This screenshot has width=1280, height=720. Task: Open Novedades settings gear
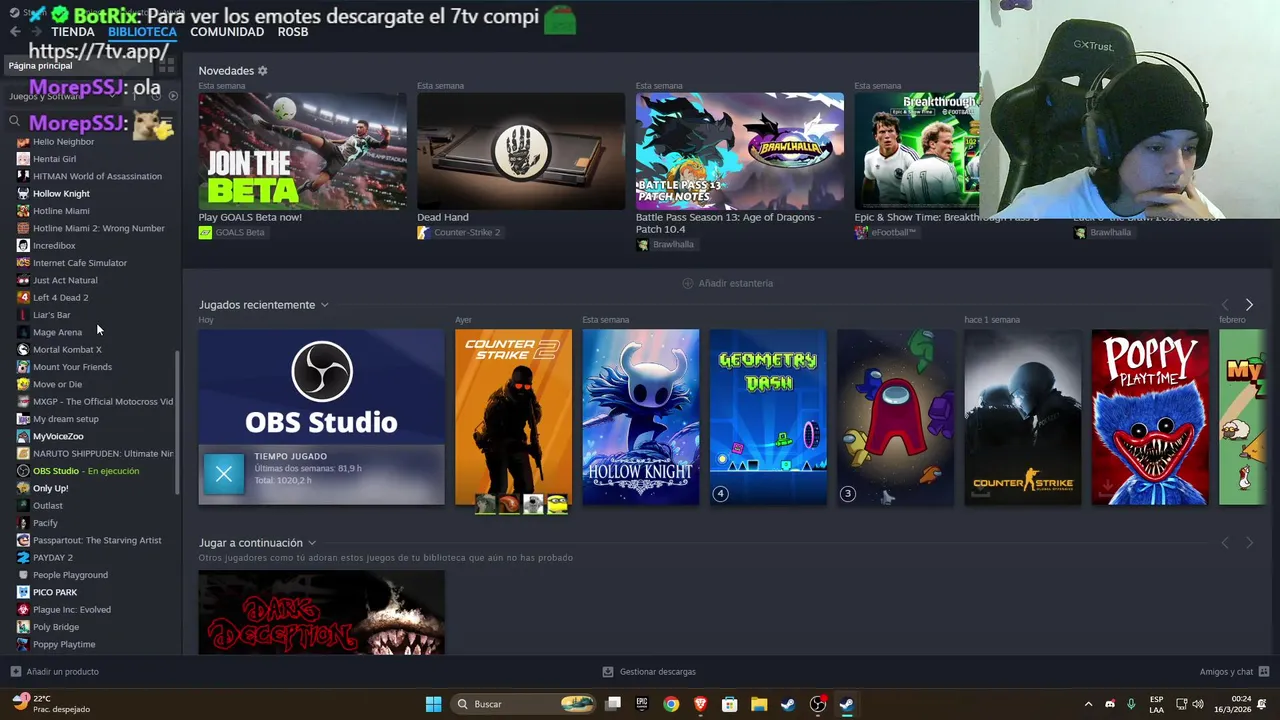pos(263,71)
